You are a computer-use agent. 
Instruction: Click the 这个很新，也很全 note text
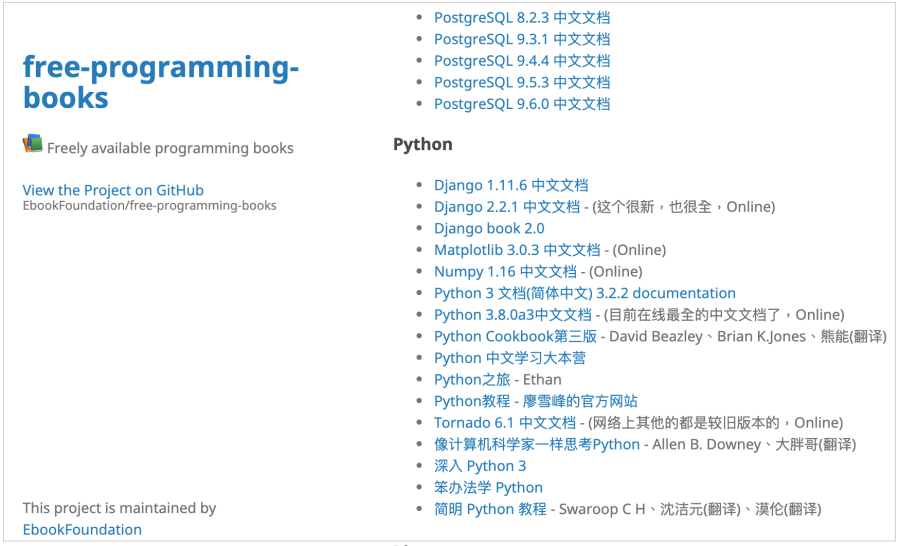tap(654, 207)
